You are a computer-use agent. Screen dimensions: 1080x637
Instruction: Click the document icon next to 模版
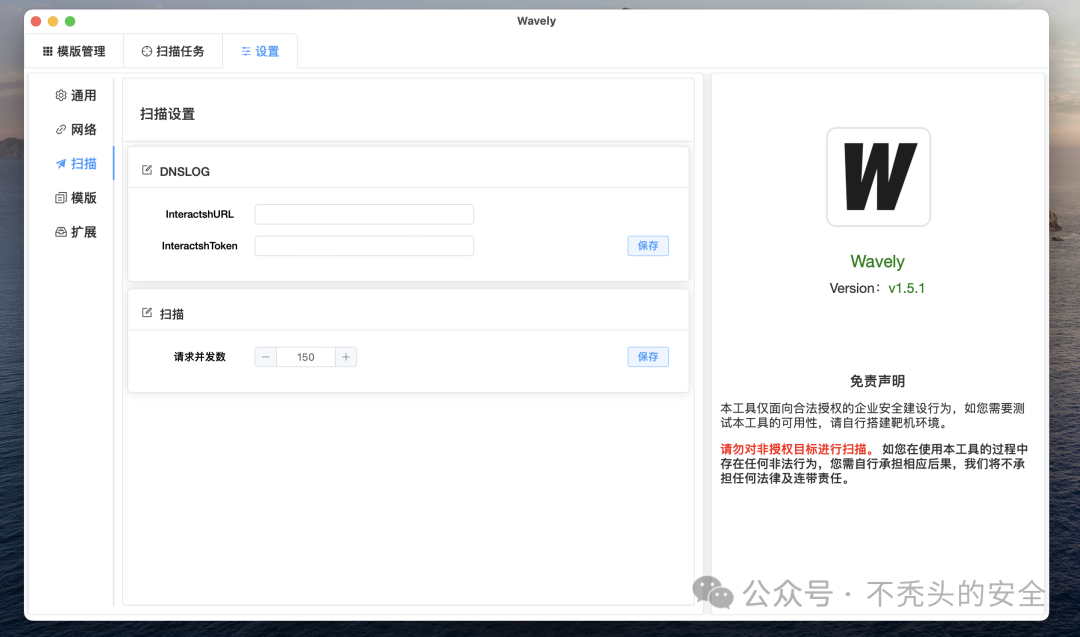click(61, 198)
